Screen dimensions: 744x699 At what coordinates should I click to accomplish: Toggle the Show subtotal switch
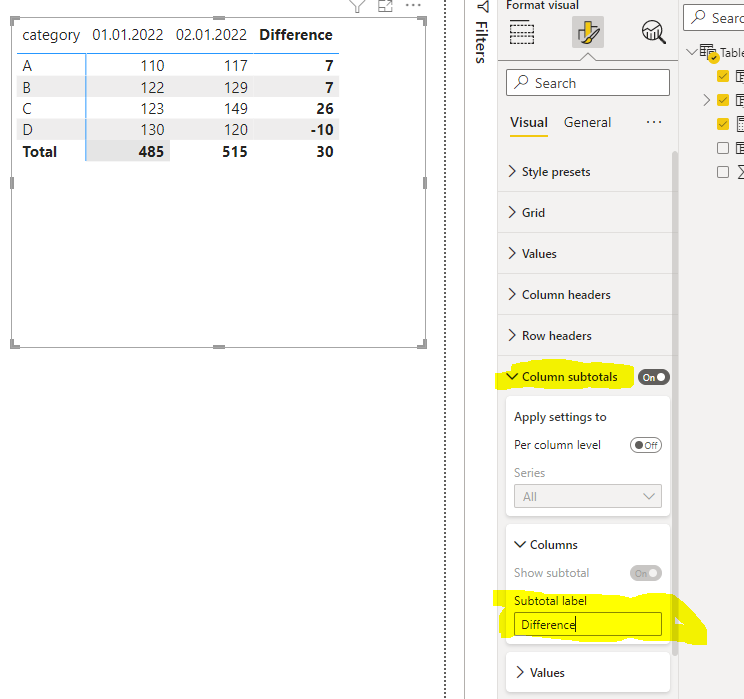coord(646,573)
